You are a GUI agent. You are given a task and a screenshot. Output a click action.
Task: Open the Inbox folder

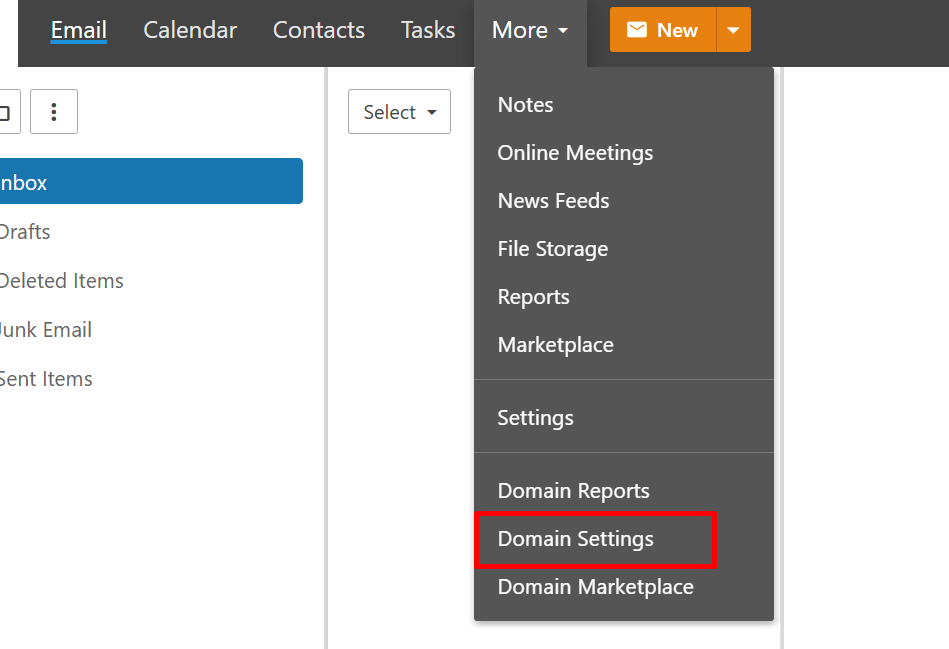coord(150,182)
